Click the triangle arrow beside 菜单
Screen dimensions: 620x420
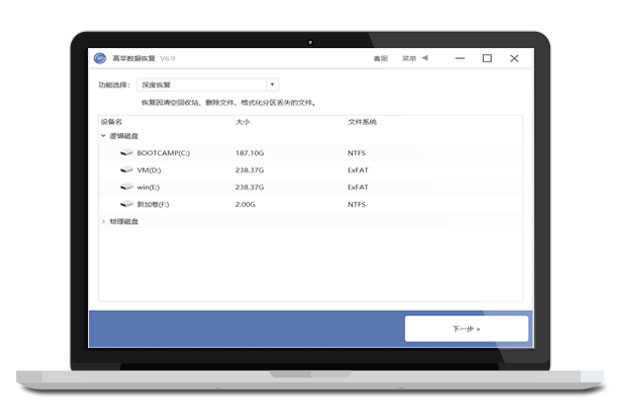(425, 58)
